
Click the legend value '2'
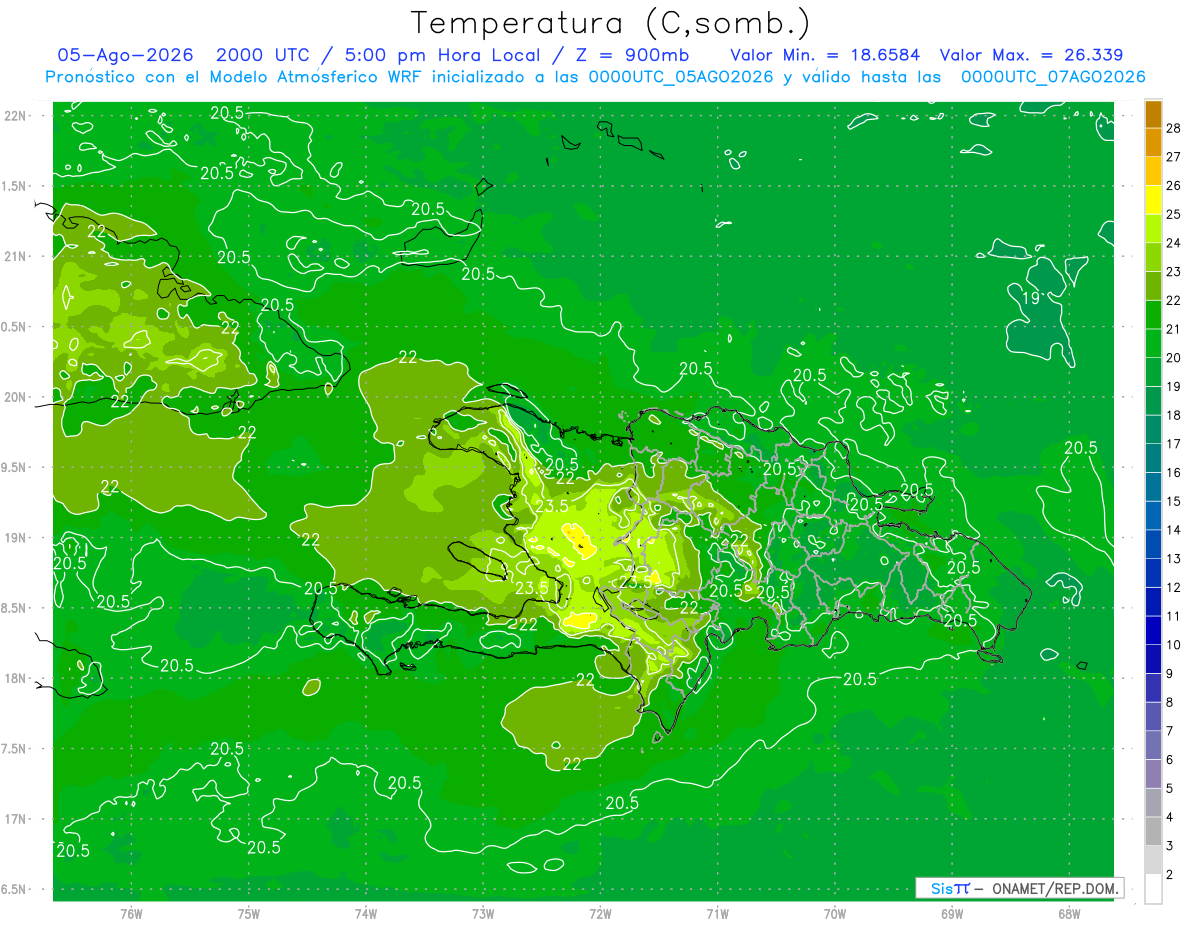point(1170,875)
